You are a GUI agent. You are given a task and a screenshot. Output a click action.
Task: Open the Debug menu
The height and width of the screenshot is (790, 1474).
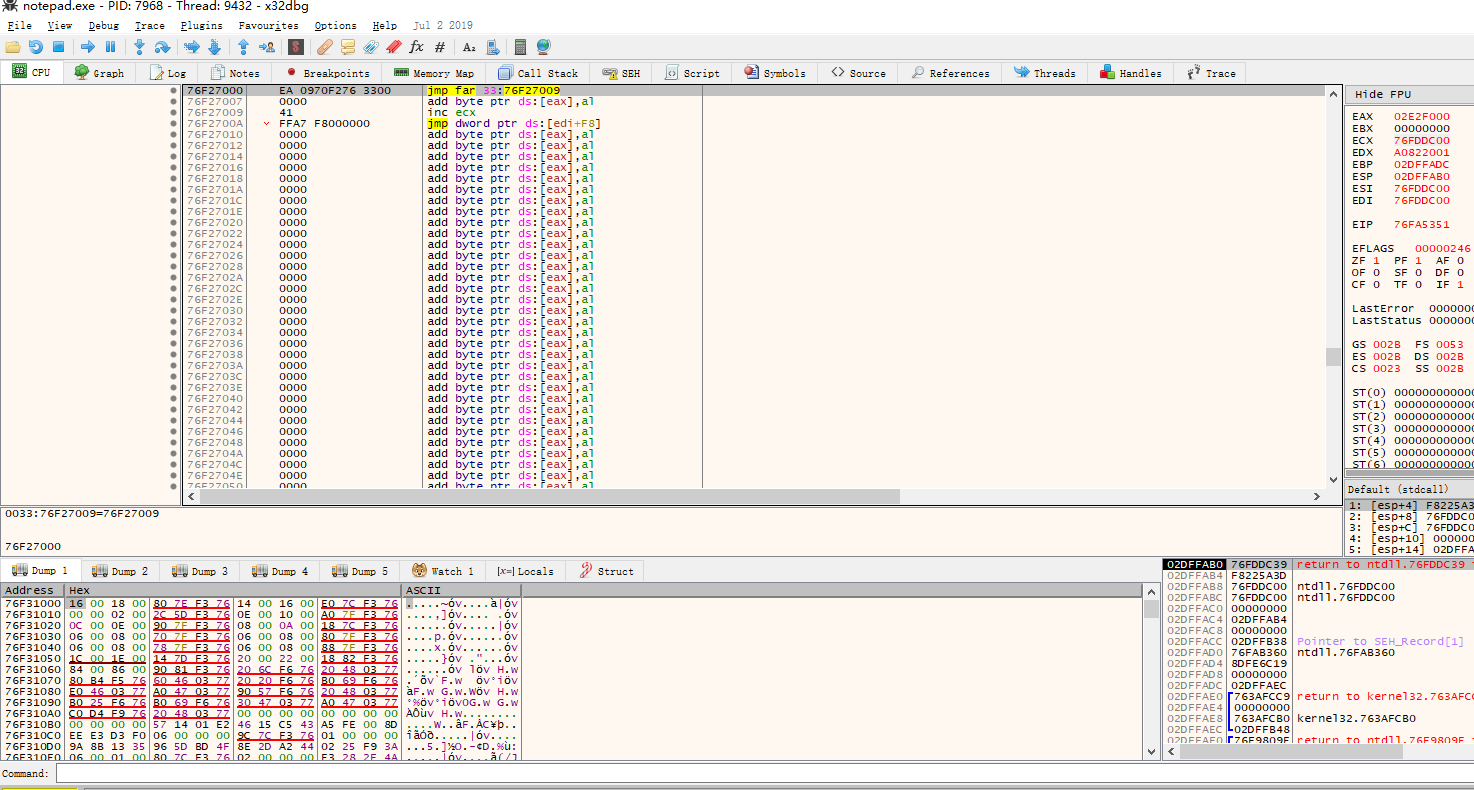point(103,25)
